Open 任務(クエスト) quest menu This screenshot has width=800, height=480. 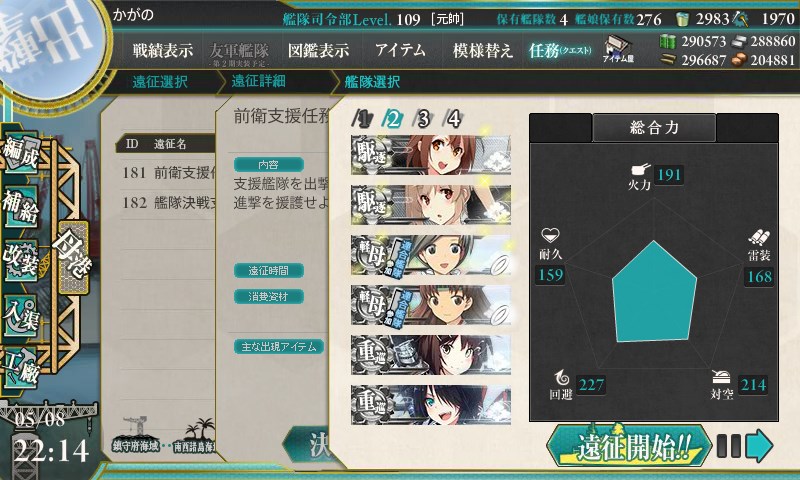(x=560, y=50)
